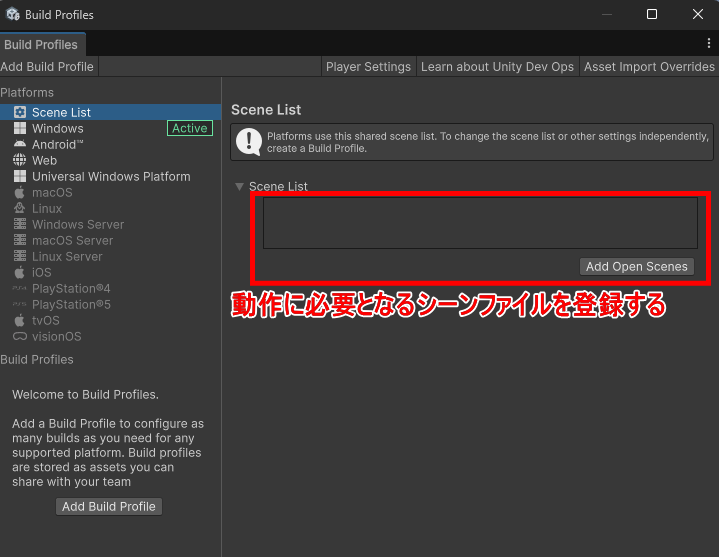The height and width of the screenshot is (557, 719).
Task: Select the Scene List platform icon
Action: (x=20, y=112)
